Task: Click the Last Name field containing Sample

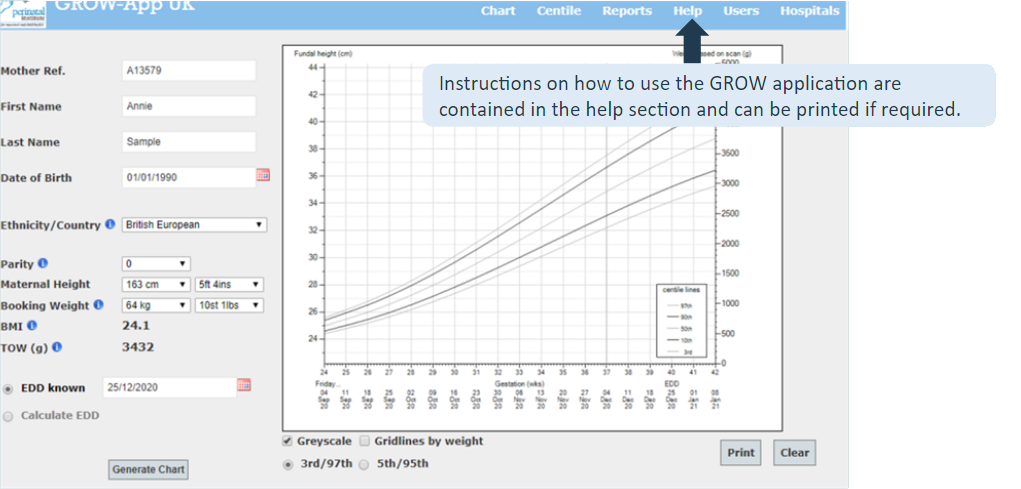Action: click(x=189, y=142)
